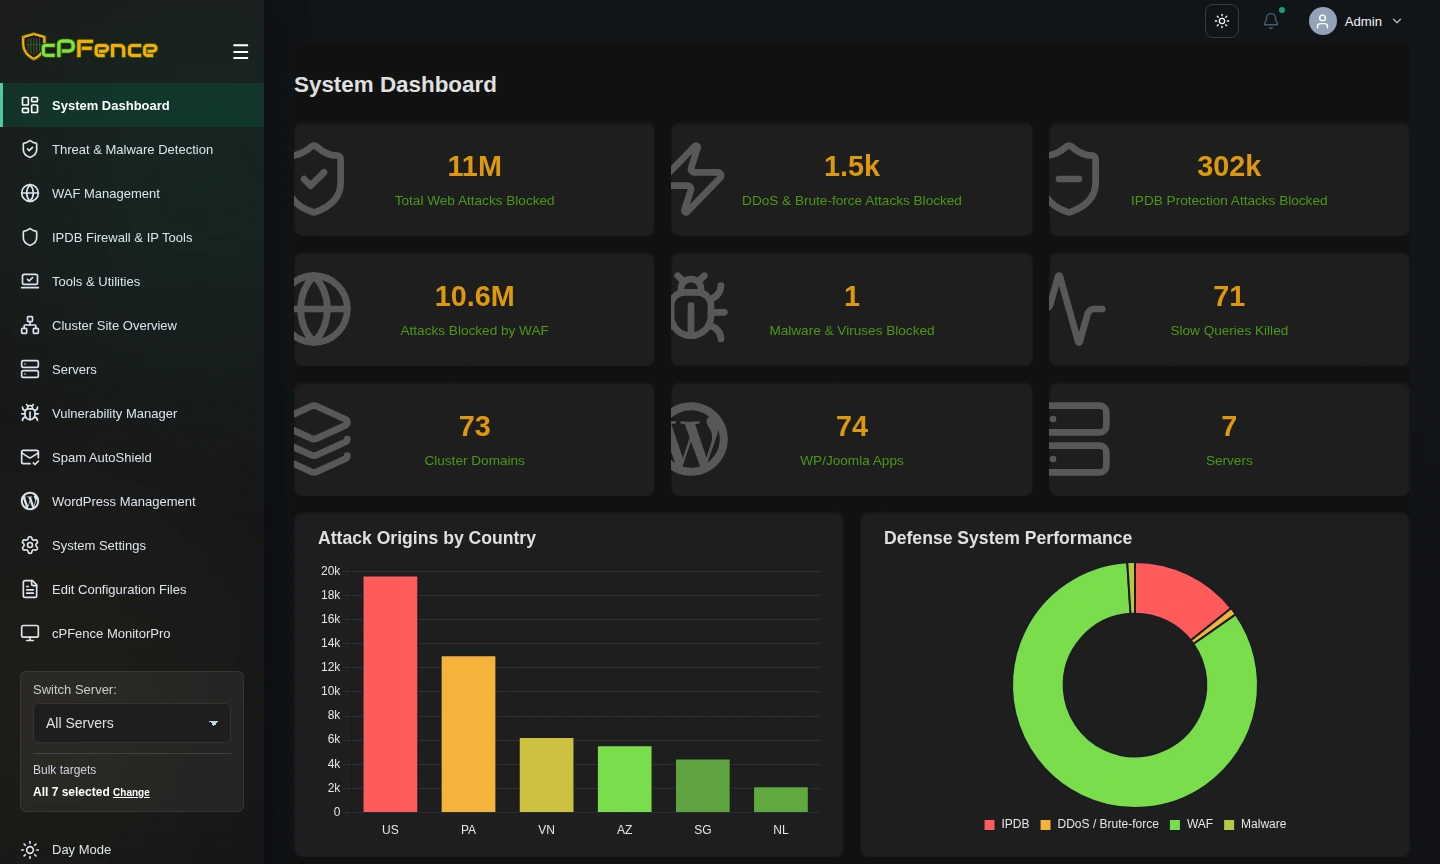Click the orange PA bar in chart

[x=468, y=734]
